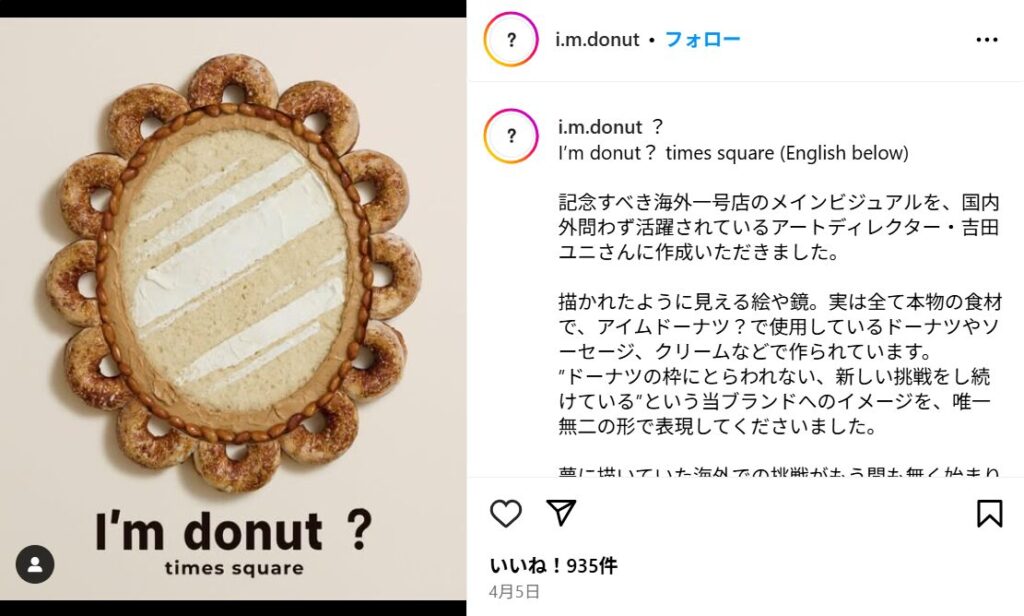Open i.m.donut profile picture in header
1024x616 pixels.
click(x=511, y=39)
